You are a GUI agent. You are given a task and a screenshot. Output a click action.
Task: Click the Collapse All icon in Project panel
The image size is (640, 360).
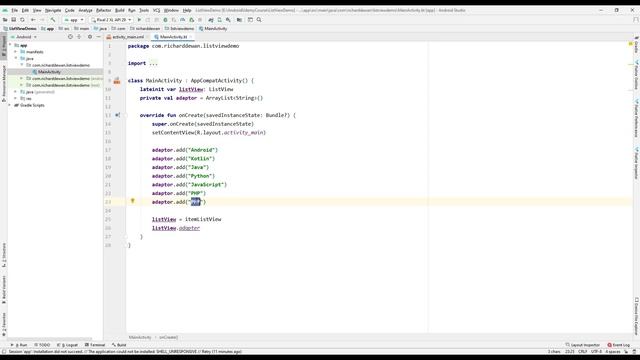click(79, 37)
